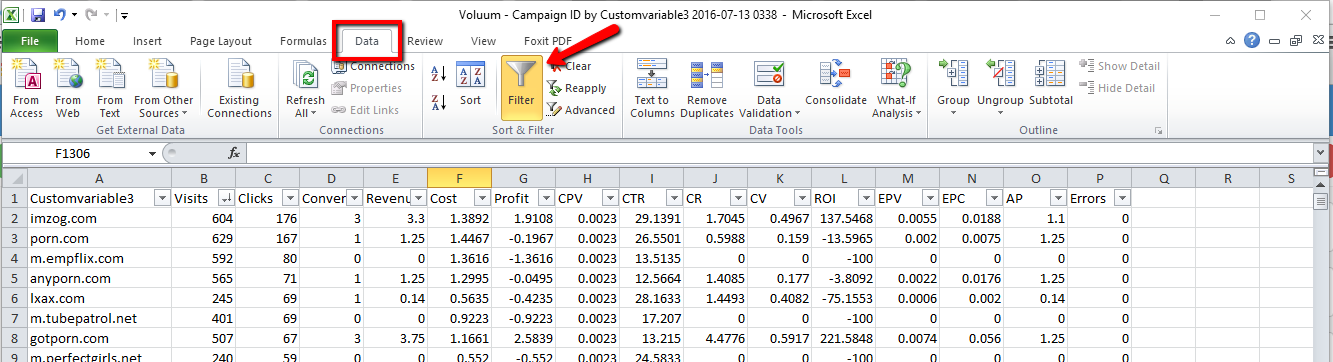The height and width of the screenshot is (362, 1333).
Task: Import data From Text
Action: (x=109, y=89)
